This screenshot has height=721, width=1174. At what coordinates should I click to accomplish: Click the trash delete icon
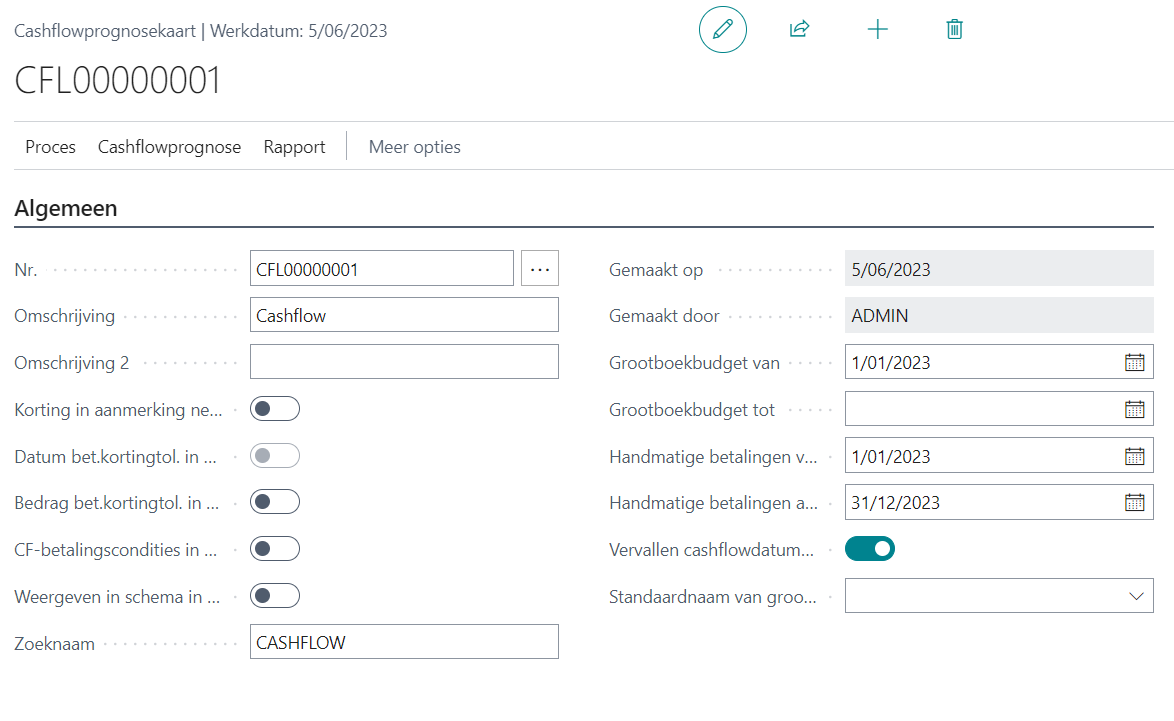pyautogui.click(x=954, y=30)
